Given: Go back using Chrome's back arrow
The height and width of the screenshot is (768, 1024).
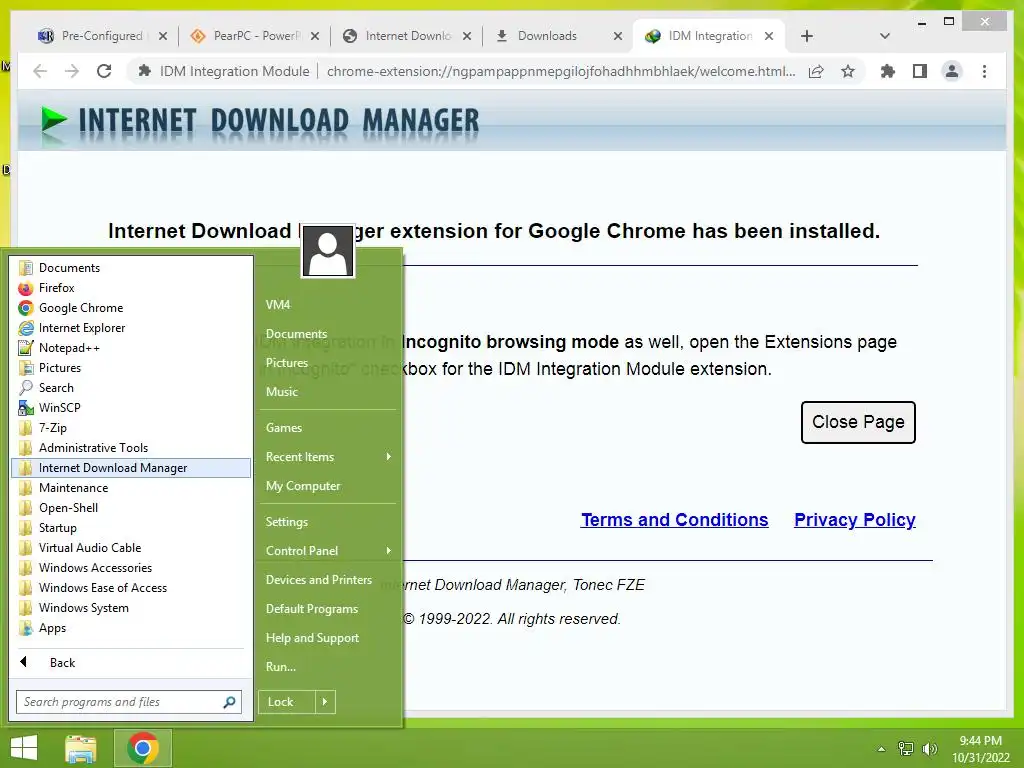Looking at the screenshot, I should pyautogui.click(x=40, y=71).
